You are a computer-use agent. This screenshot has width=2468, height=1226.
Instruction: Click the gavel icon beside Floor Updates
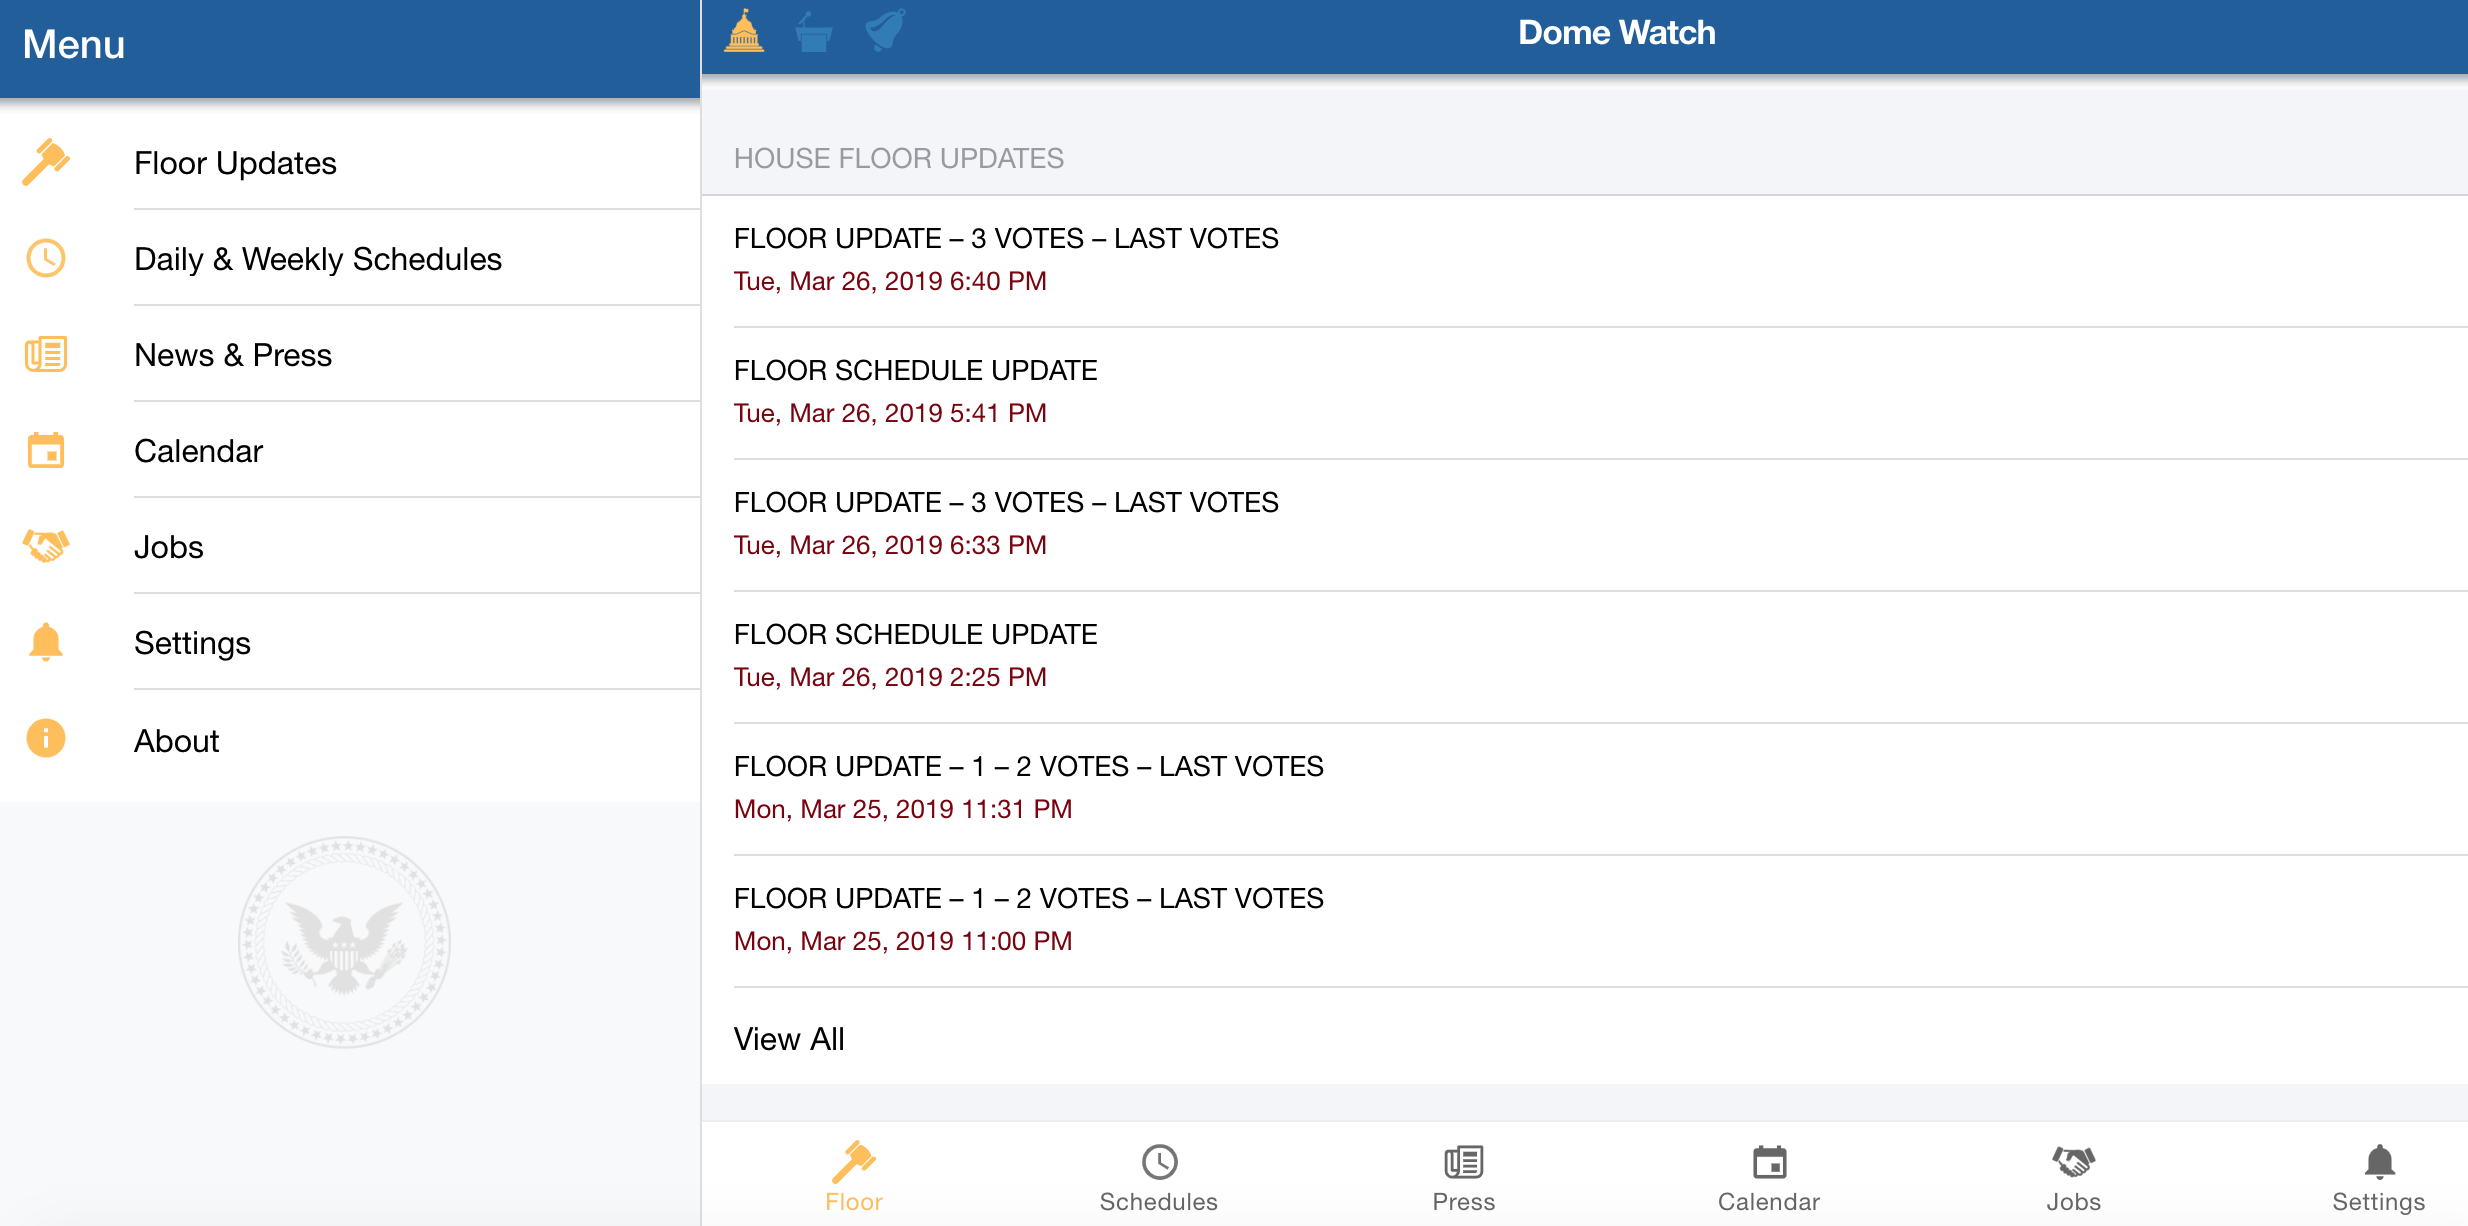click(x=46, y=162)
